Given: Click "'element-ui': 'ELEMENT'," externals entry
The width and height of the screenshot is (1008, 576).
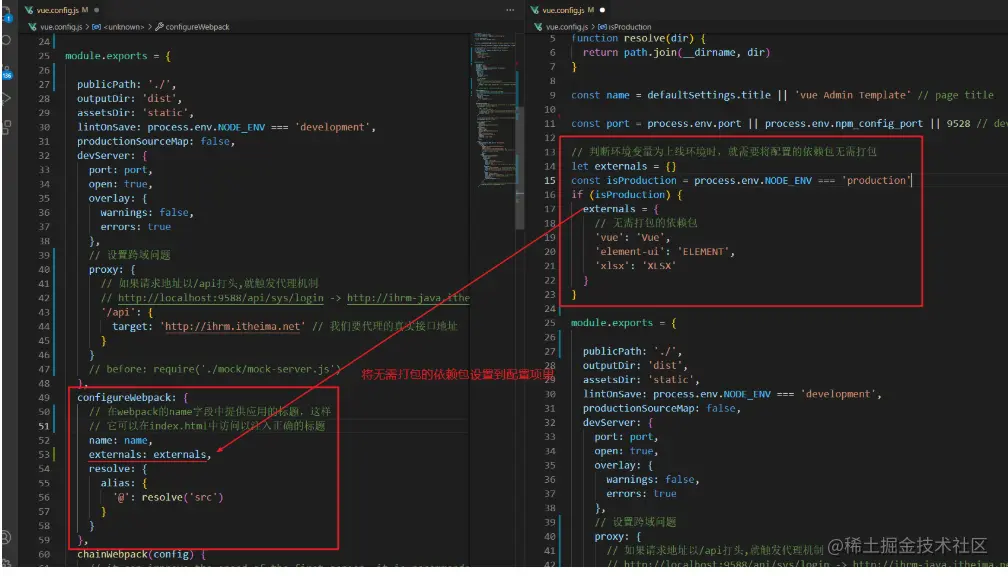Looking at the screenshot, I should (664, 251).
